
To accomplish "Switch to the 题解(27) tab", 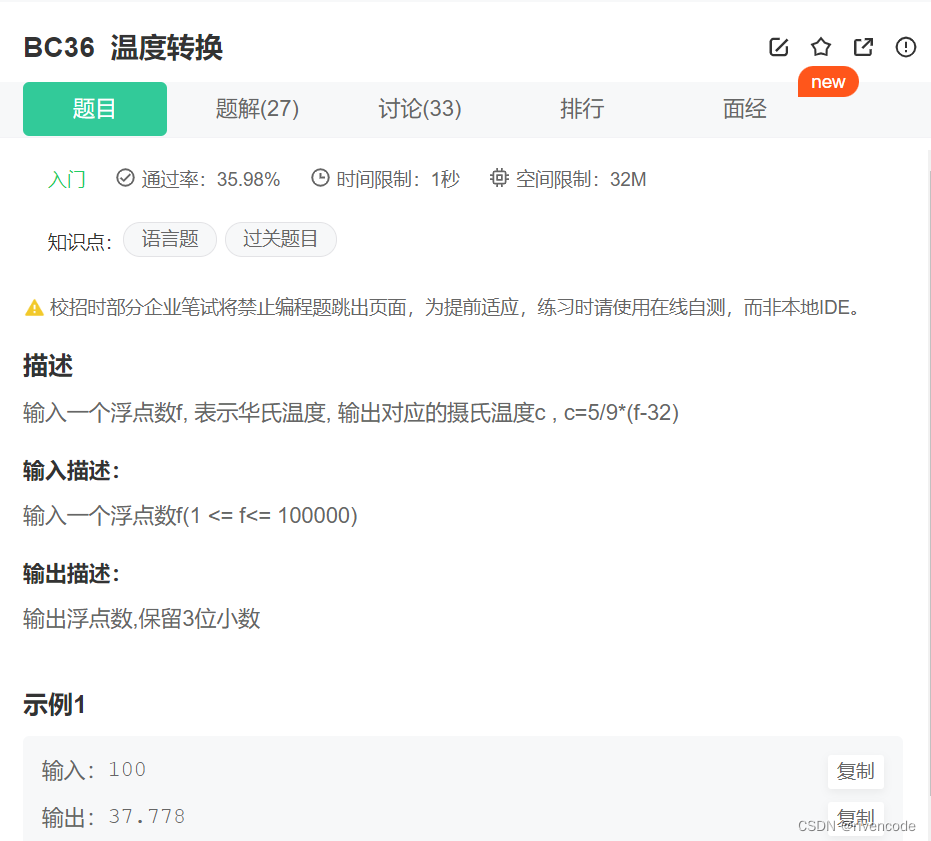I will point(257,109).
